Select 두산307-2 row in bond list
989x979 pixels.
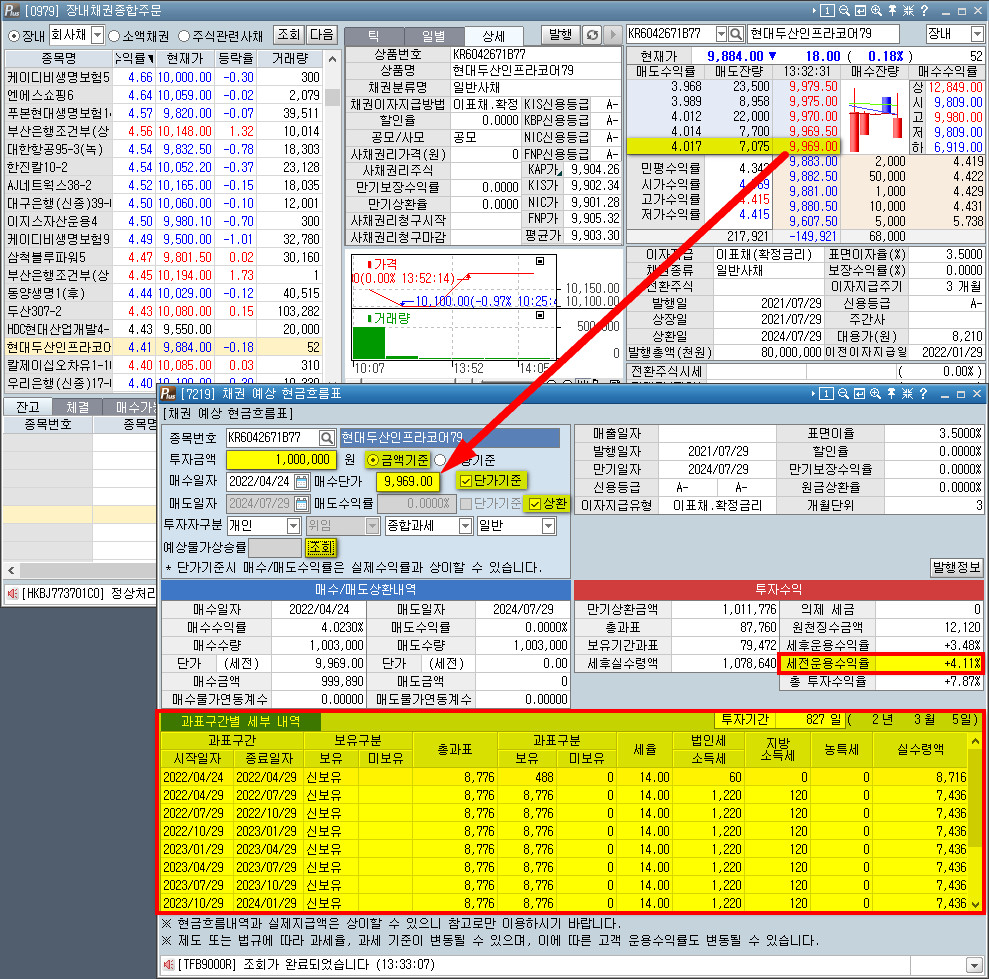pos(165,312)
